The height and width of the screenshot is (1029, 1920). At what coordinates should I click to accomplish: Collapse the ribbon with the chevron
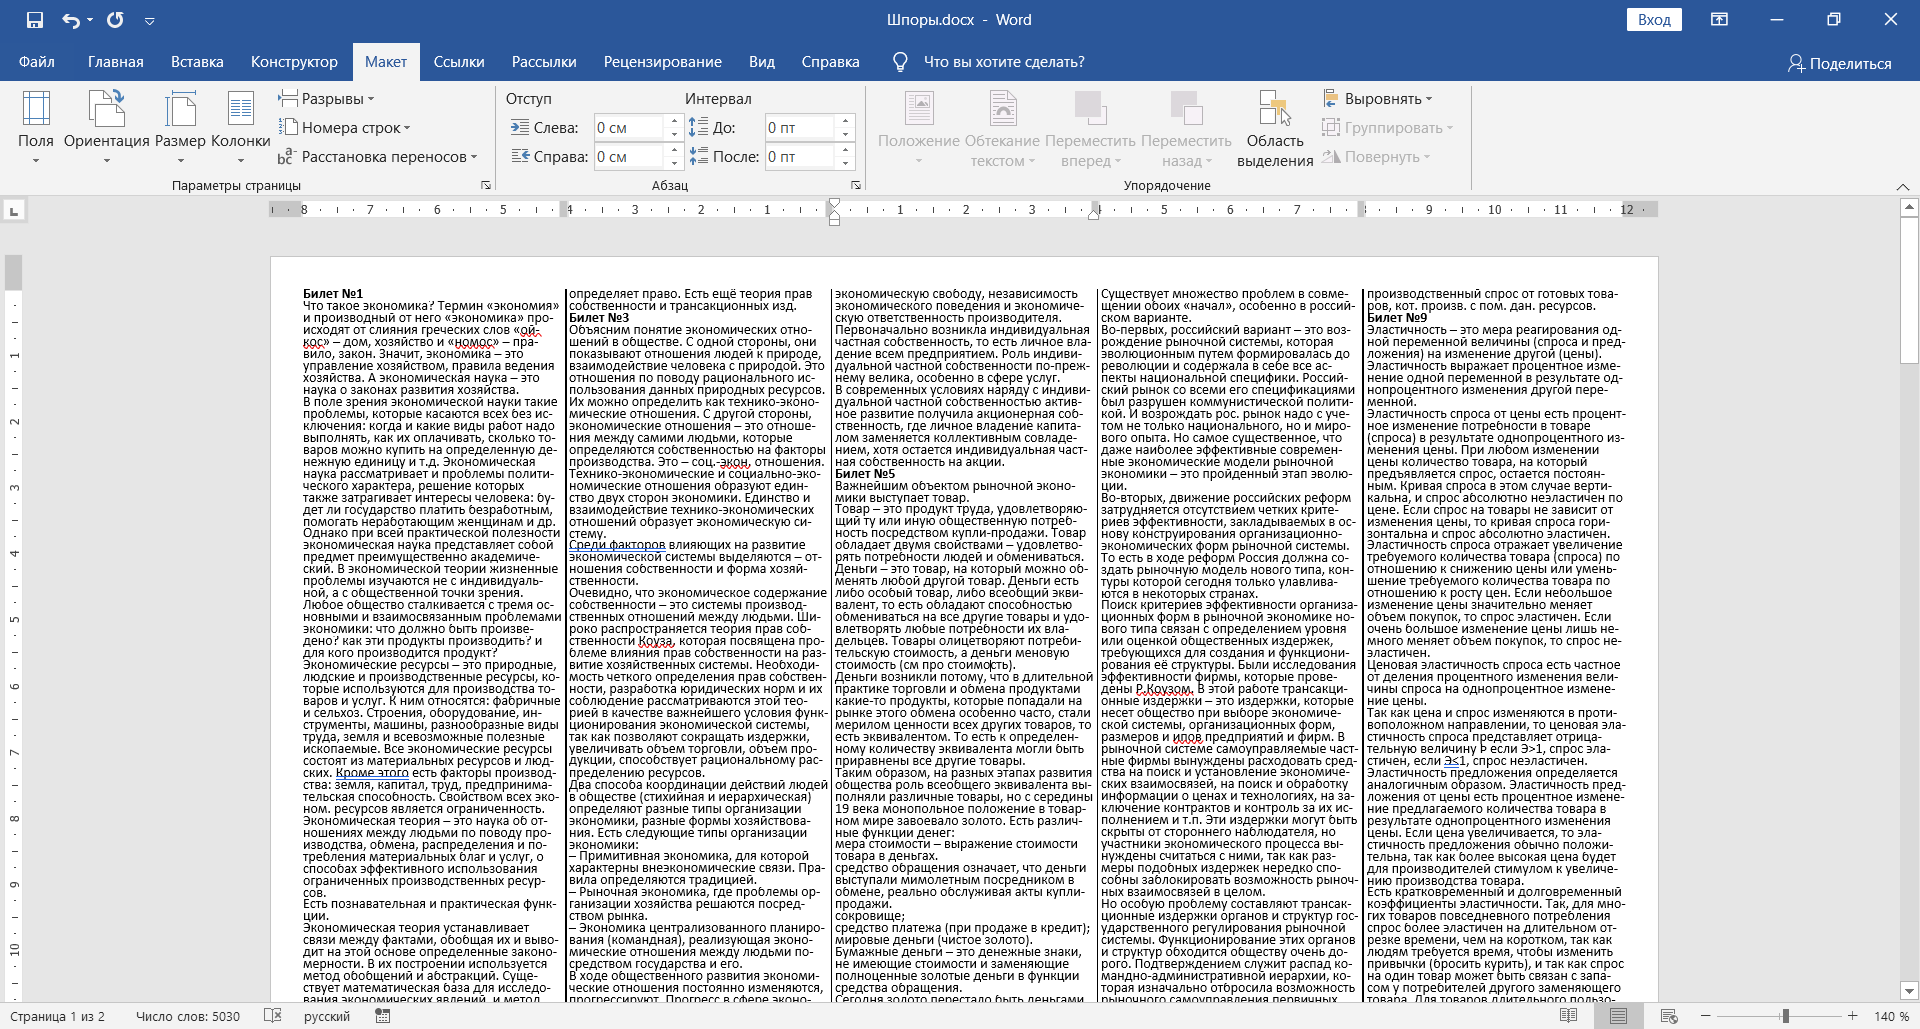click(1903, 187)
